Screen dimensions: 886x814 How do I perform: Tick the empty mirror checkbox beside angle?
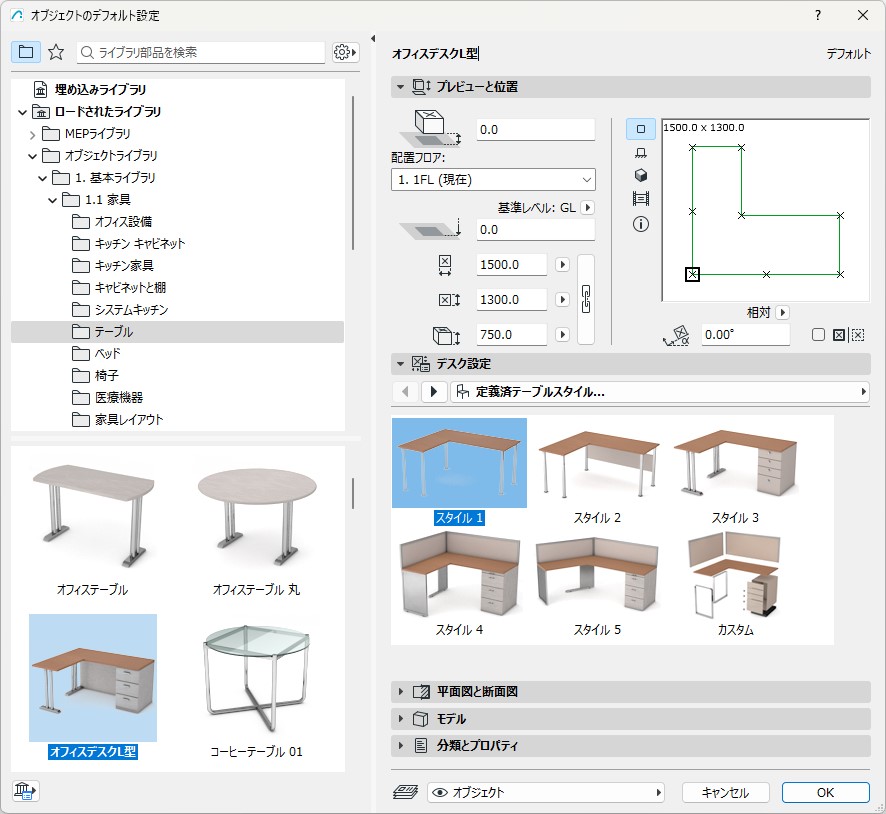click(818, 335)
